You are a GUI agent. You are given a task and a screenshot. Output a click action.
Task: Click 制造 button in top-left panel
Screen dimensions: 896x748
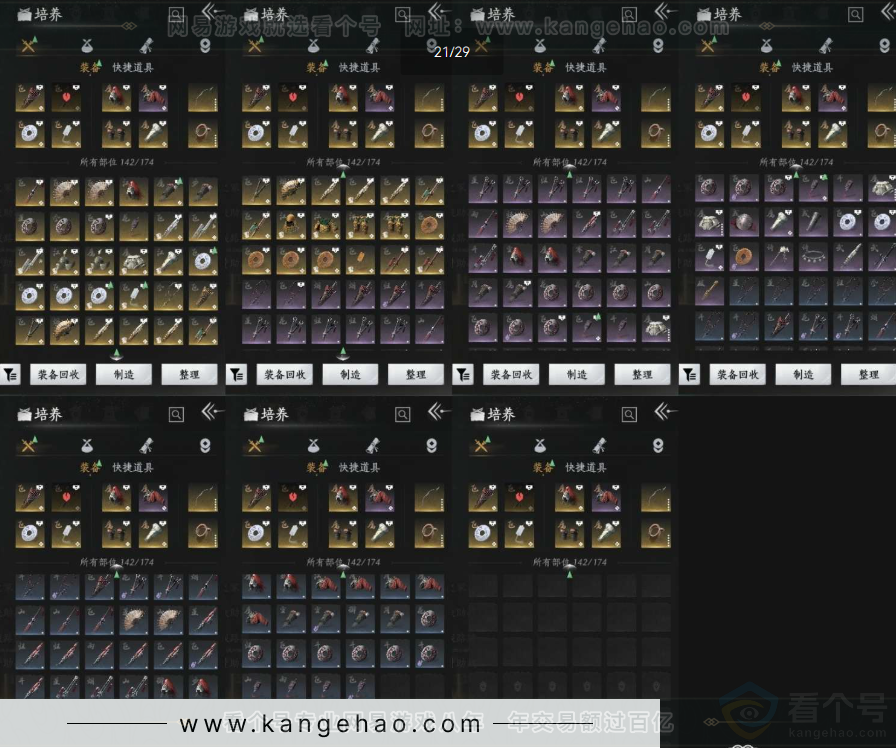[124, 375]
